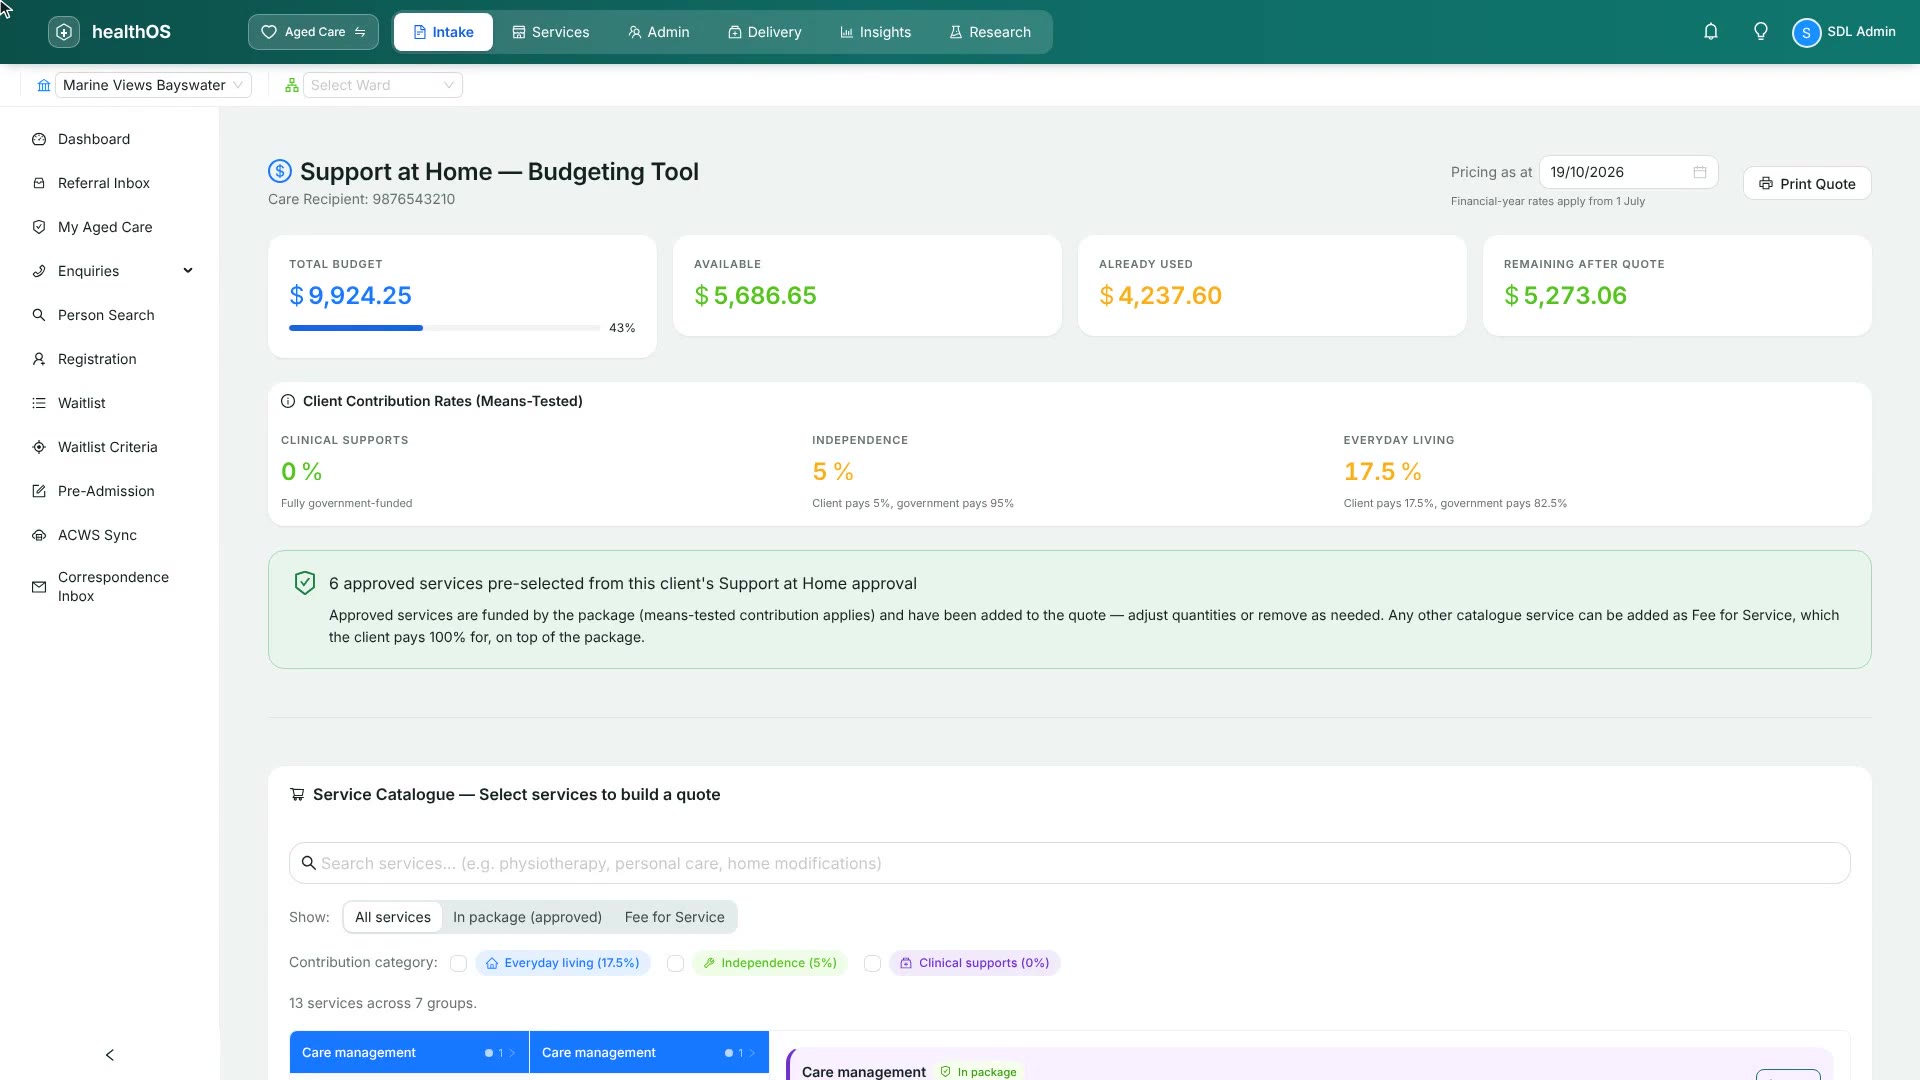Switch to the Intake tab
Viewport: 1920px width, 1080px height.
[x=443, y=32]
